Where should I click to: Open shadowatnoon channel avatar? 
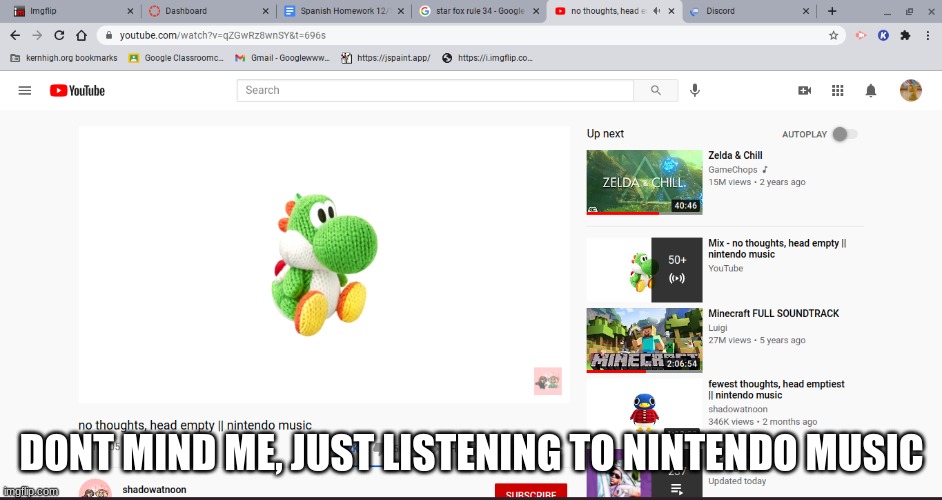(95, 489)
